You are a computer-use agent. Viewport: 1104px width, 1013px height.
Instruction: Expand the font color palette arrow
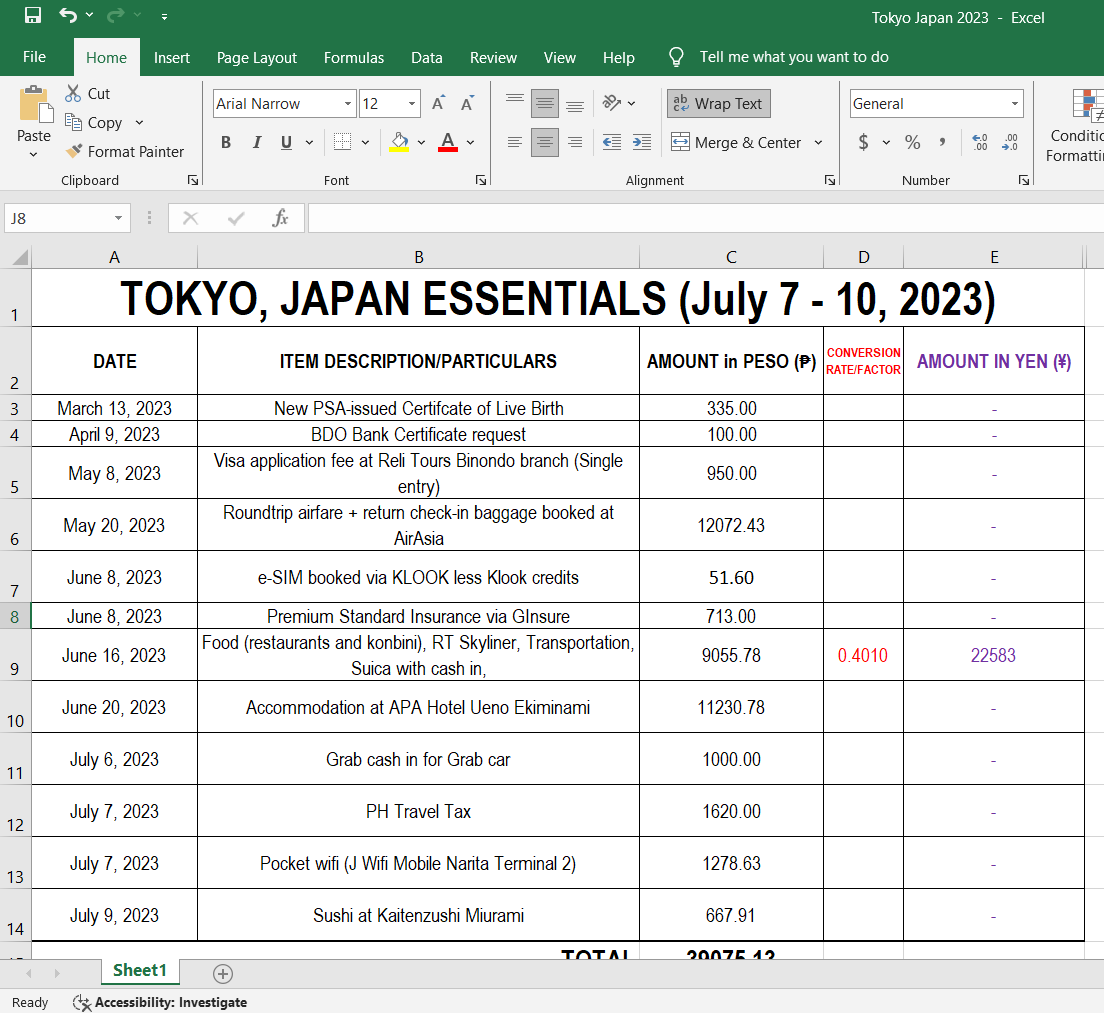click(x=470, y=142)
